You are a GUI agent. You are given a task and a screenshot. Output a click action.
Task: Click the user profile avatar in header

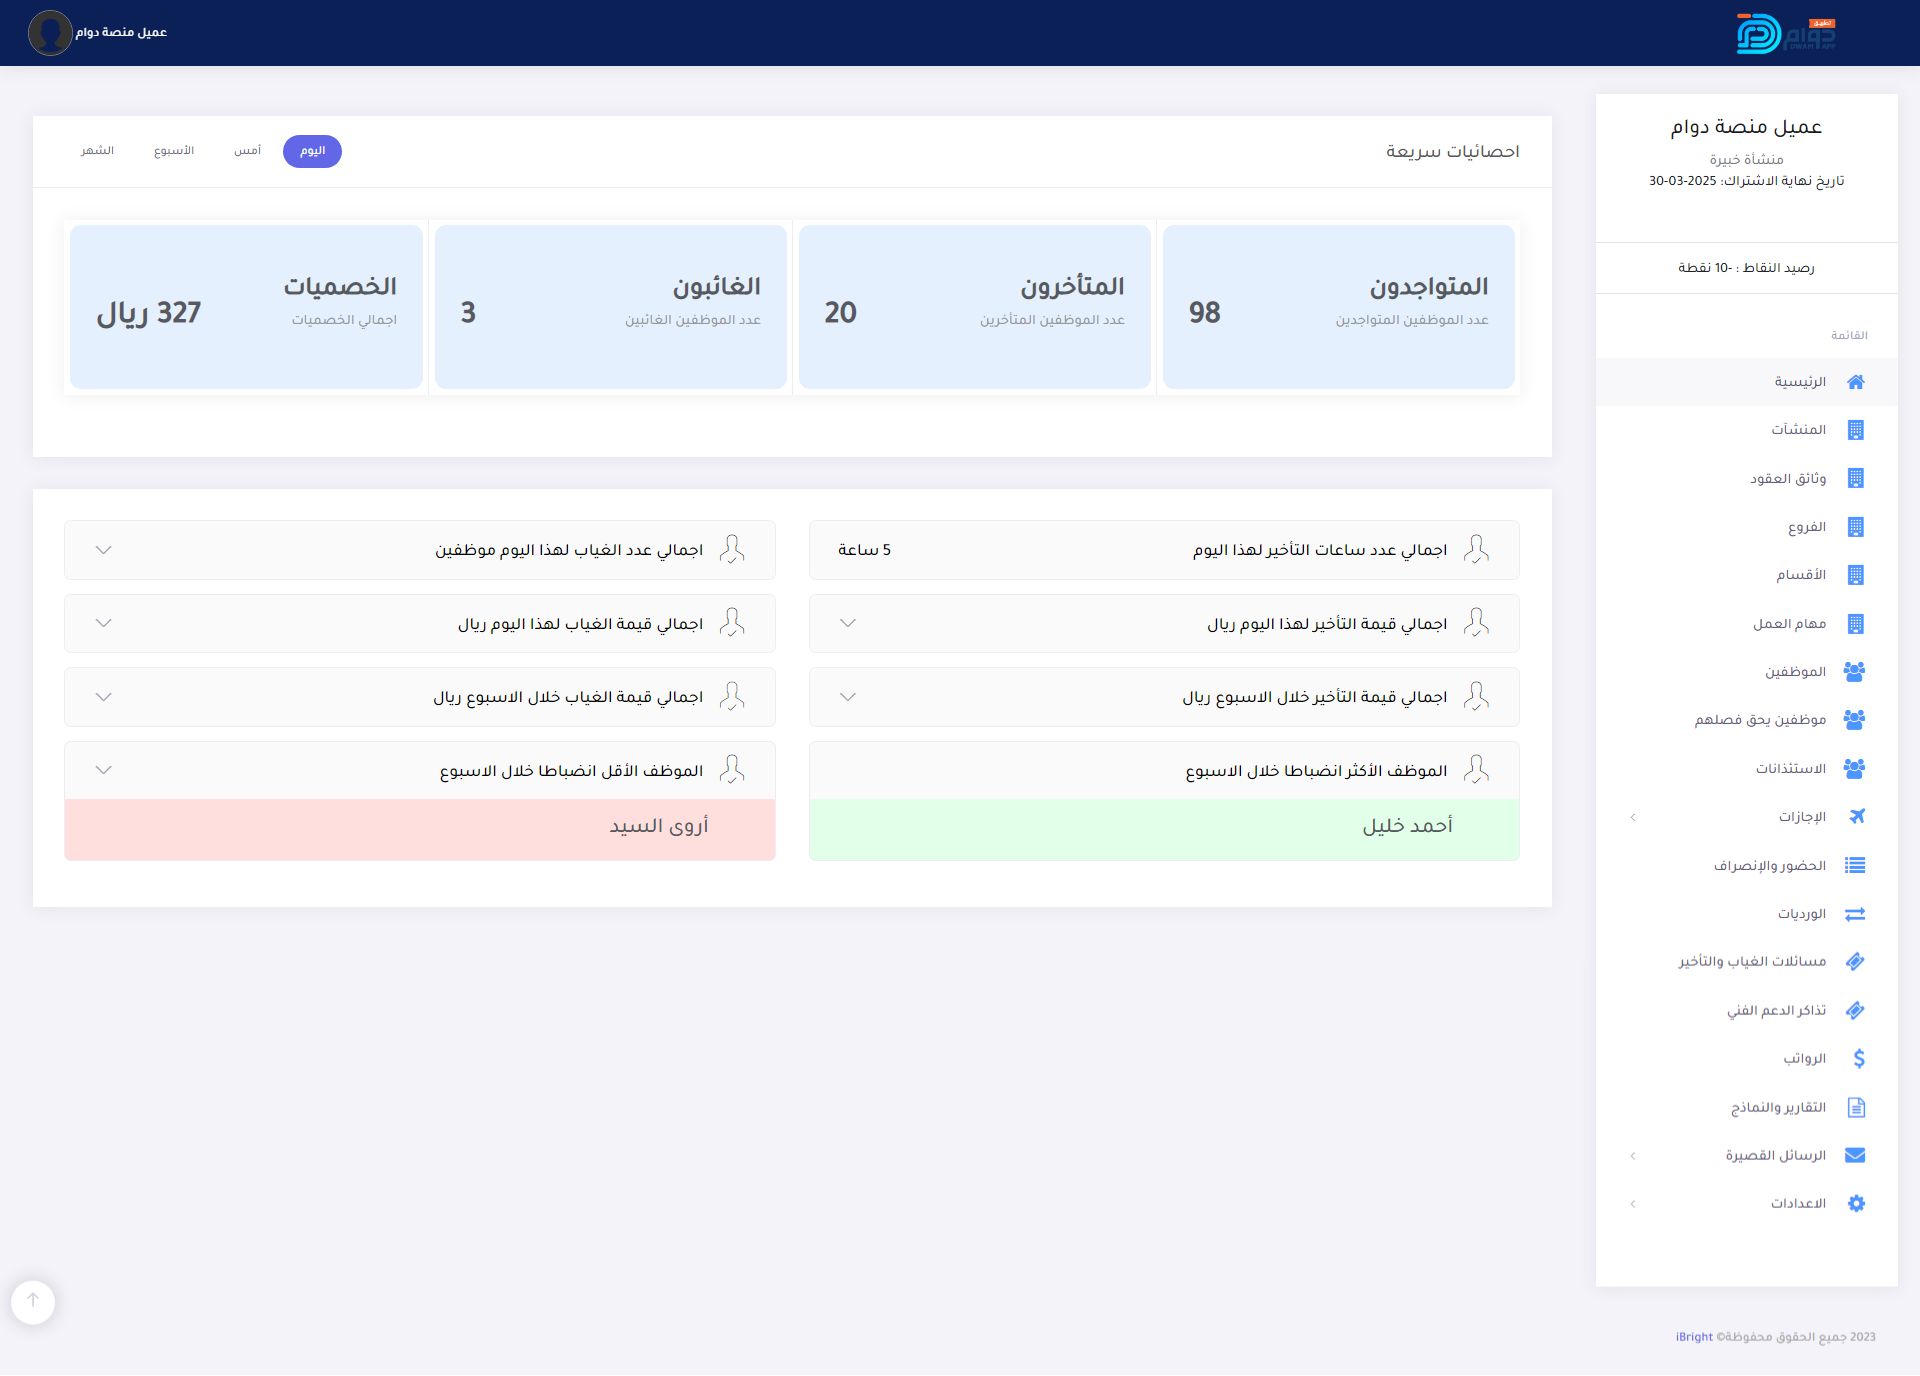coord(50,33)
